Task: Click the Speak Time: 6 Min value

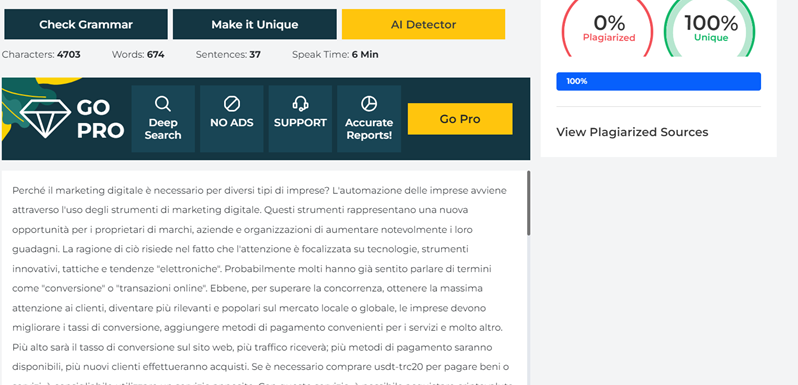Action: 335,54
